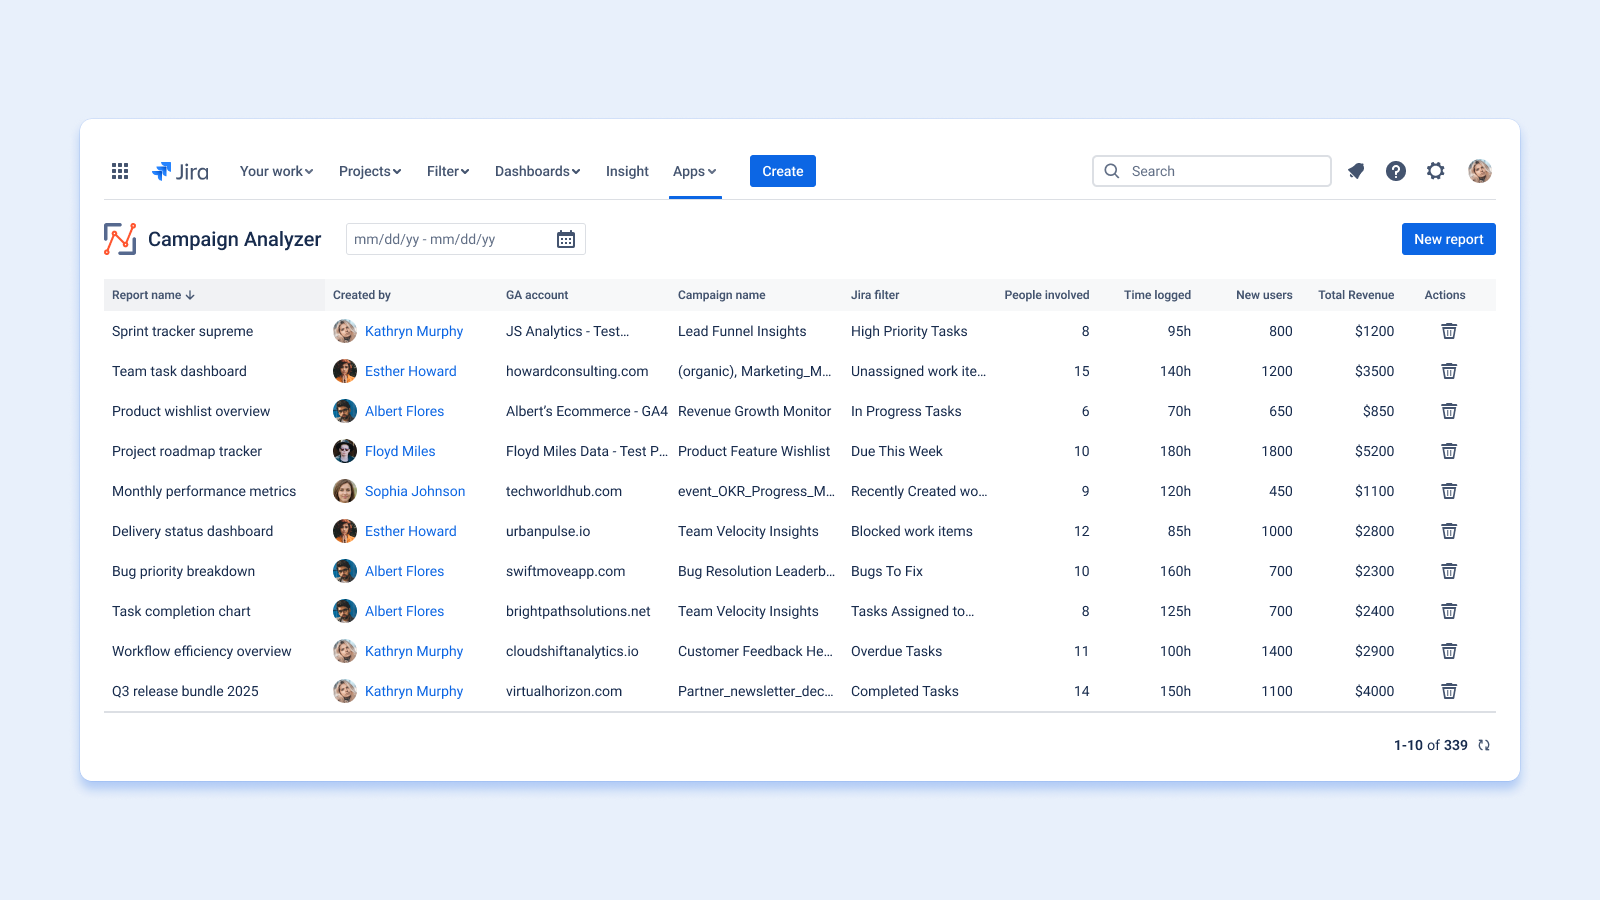Open the notifications icon

pos(1356,171)
